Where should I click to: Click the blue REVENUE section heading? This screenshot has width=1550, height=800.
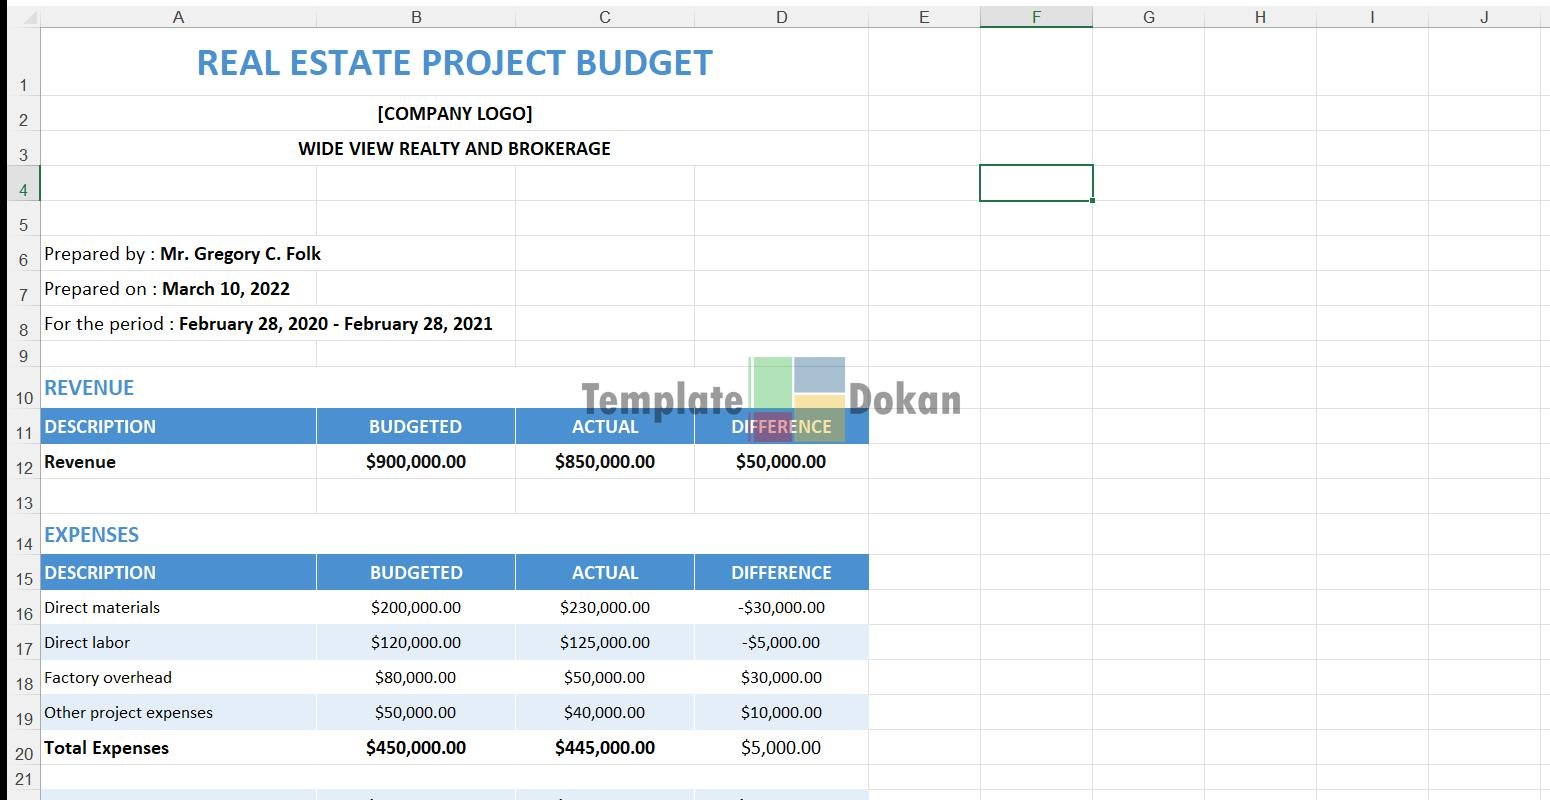click(89, 388)
